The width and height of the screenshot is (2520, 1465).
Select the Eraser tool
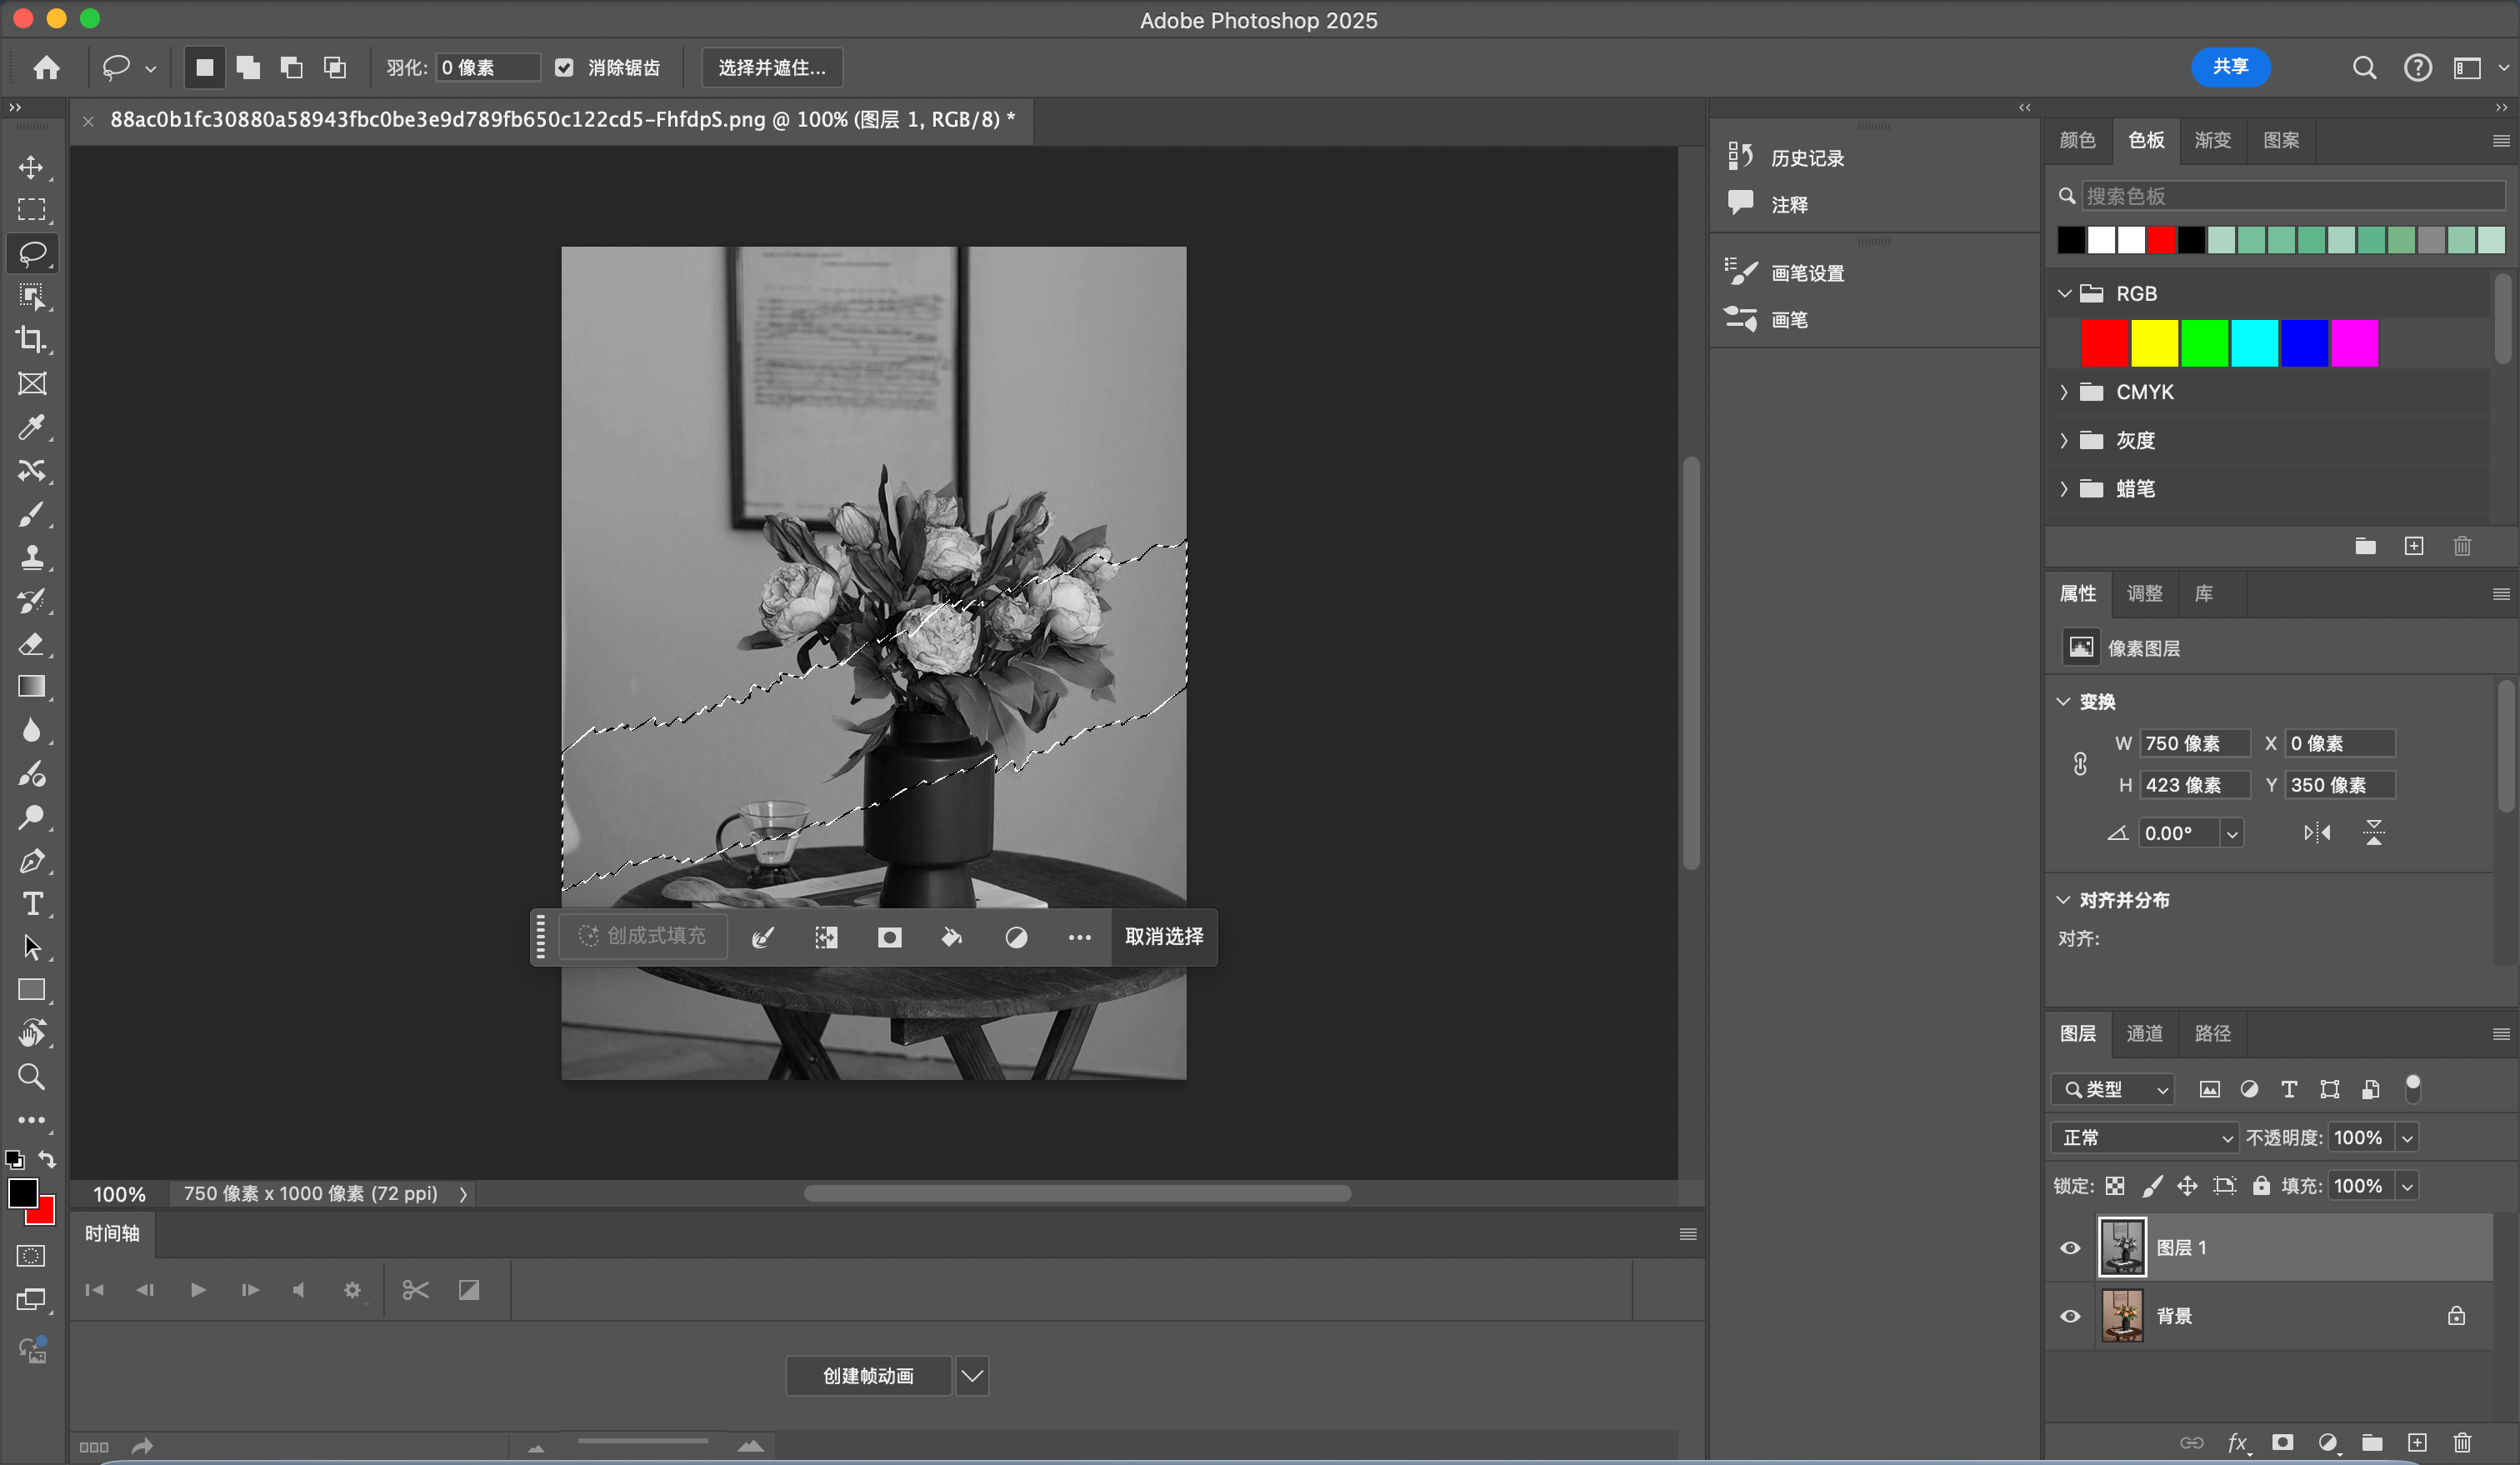31,644
